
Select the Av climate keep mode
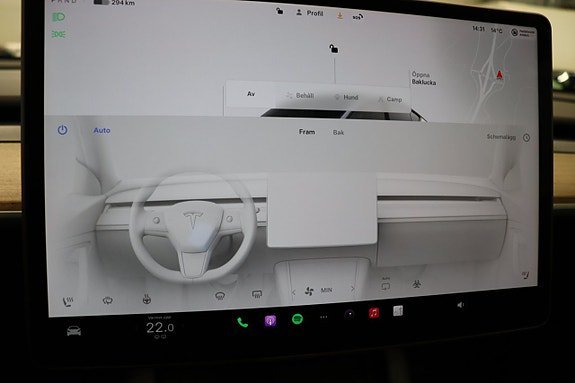(x=251, y=94)
